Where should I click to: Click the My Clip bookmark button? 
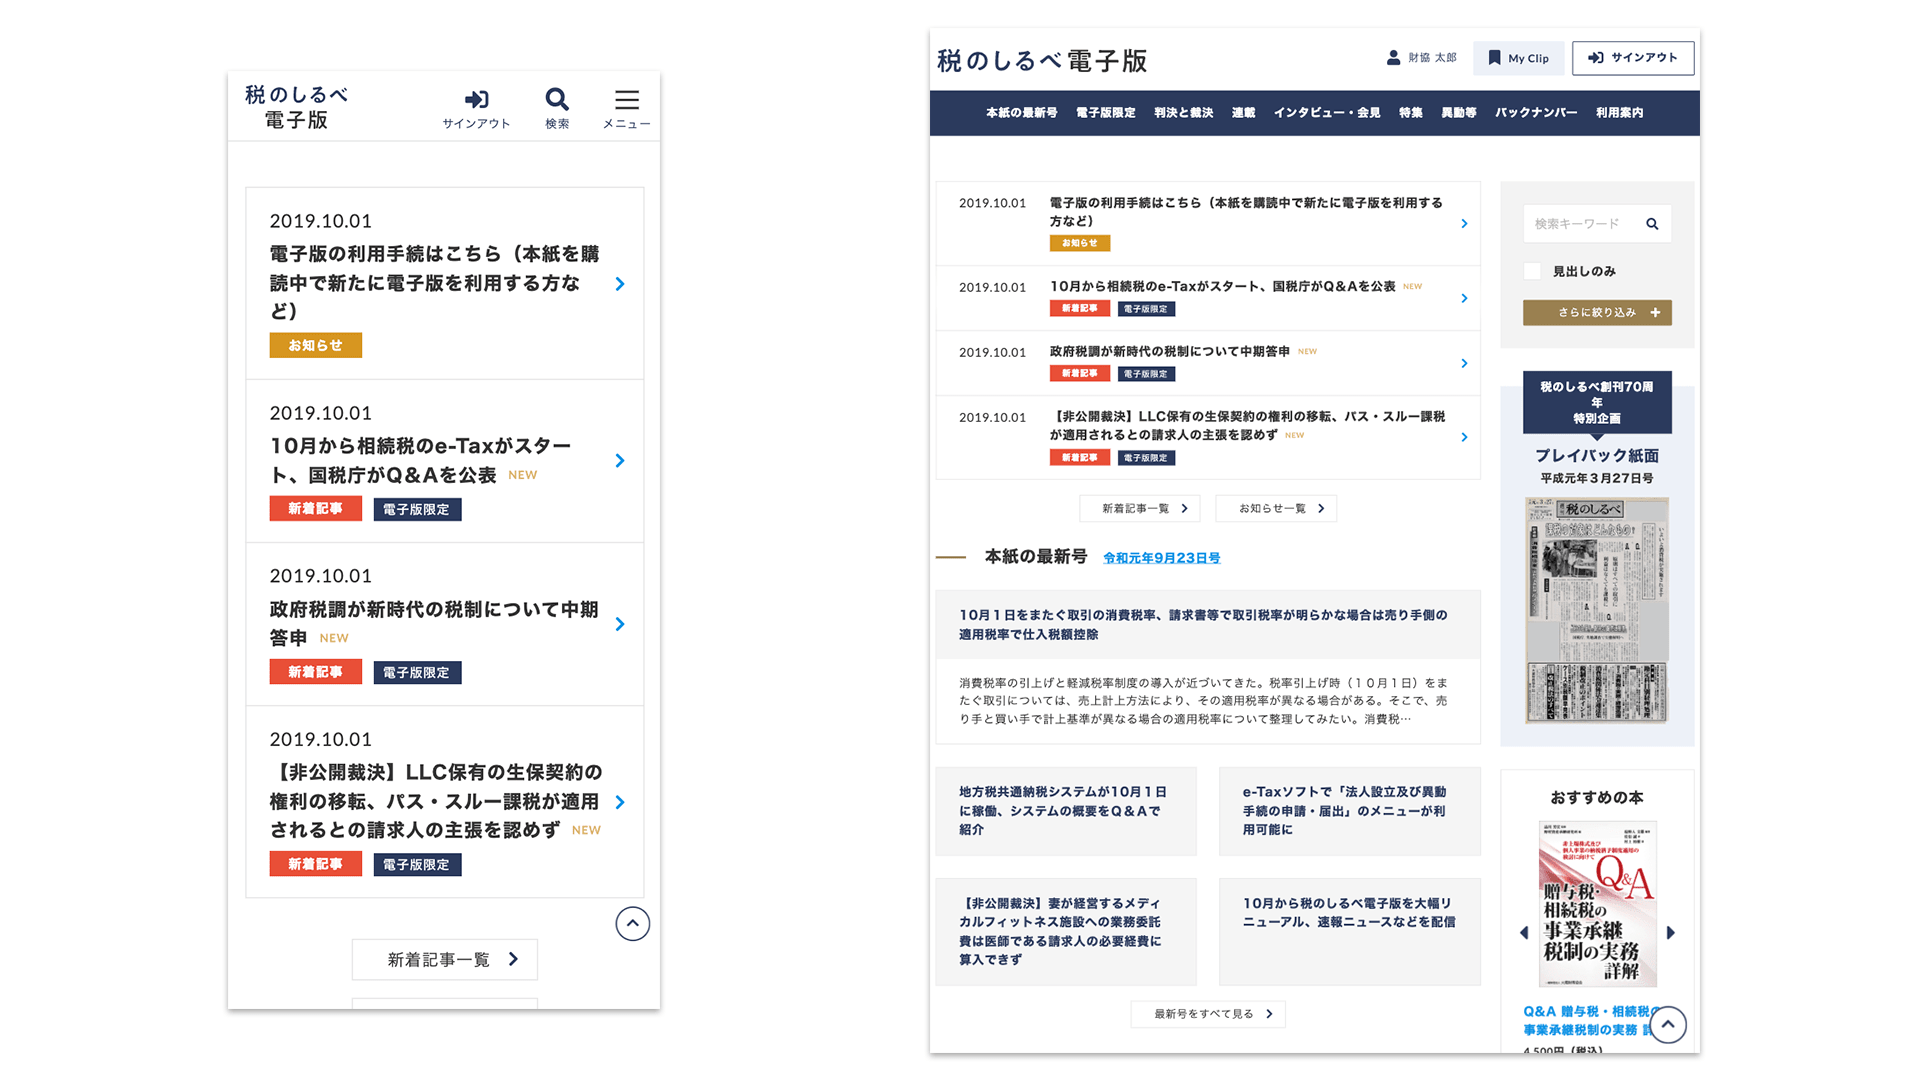pos(1518,58)
